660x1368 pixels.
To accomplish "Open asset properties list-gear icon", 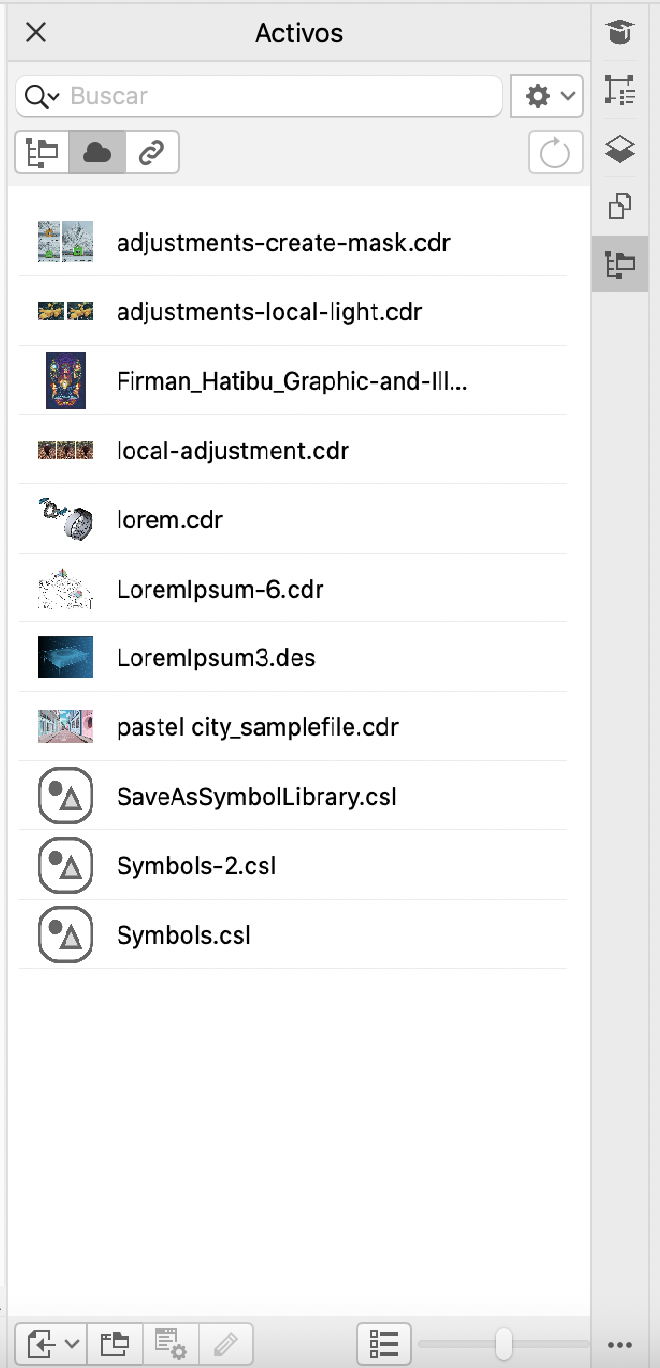I will (x=172, y=1343).
